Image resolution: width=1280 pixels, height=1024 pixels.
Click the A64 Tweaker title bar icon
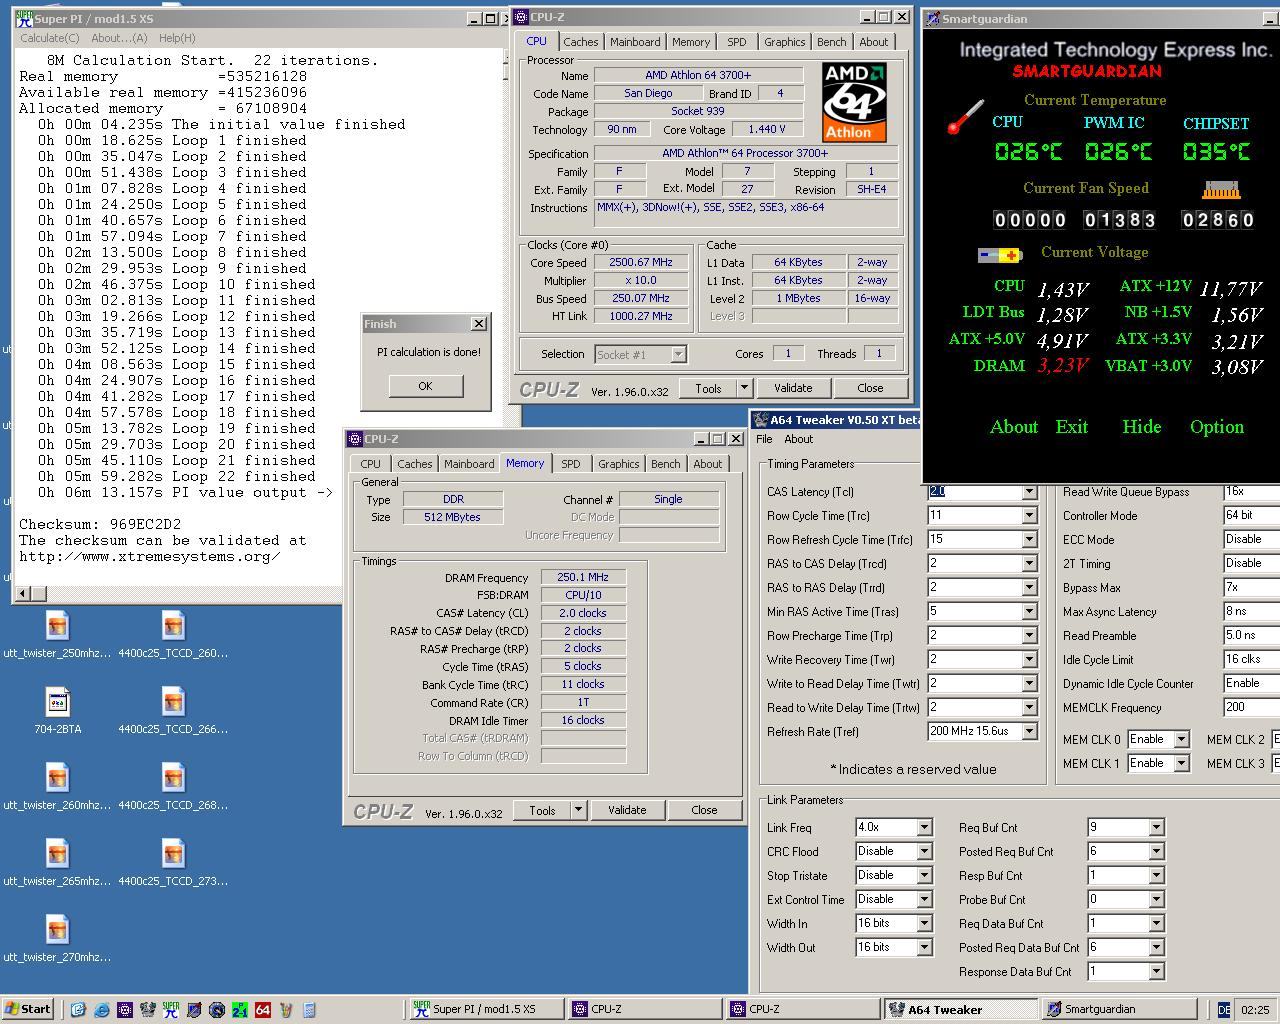(x=760, y=420)
